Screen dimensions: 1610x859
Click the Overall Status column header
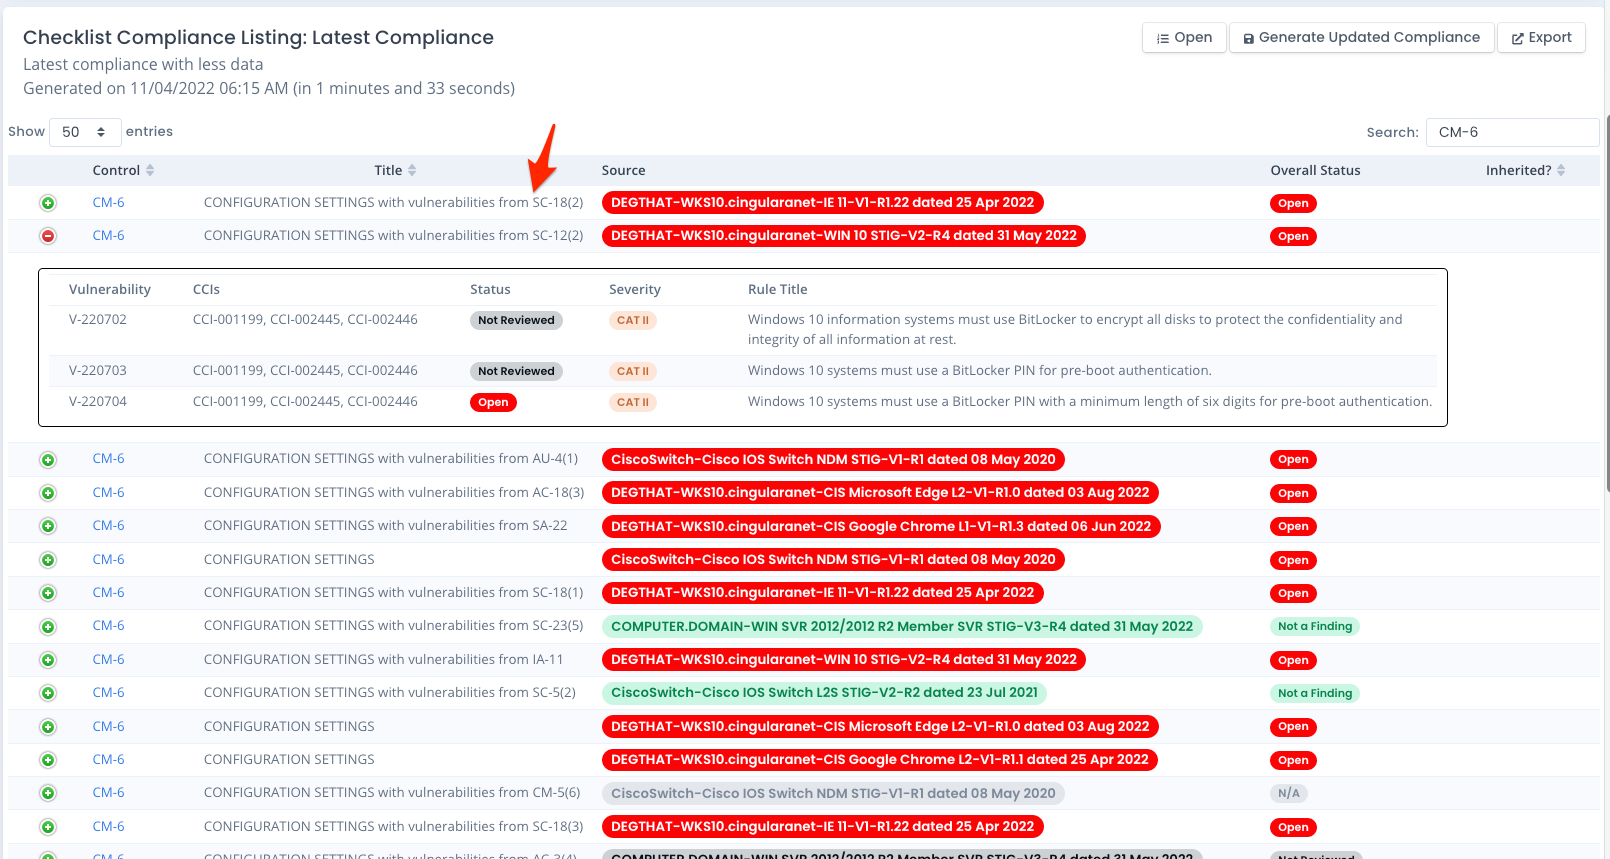pos(1315,170)
